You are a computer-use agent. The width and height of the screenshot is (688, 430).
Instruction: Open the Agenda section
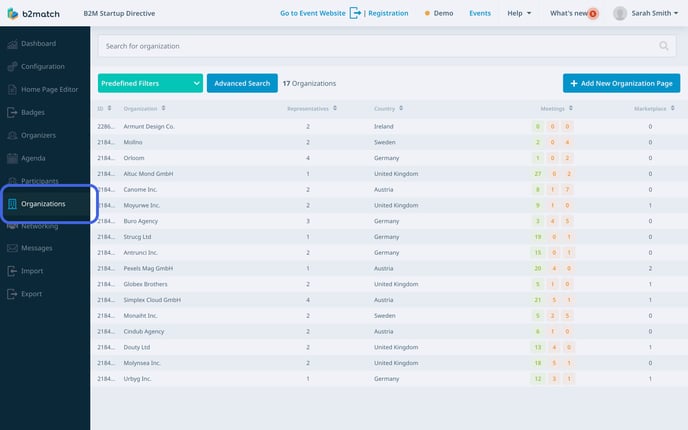33,158
